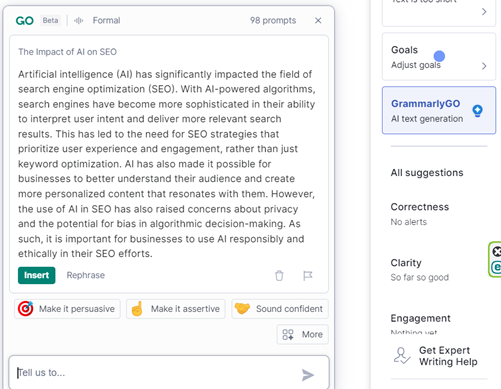This screenshot has height=389, width=501.
Task: Choose Make it assertive prompt
Action: (176, 309)
